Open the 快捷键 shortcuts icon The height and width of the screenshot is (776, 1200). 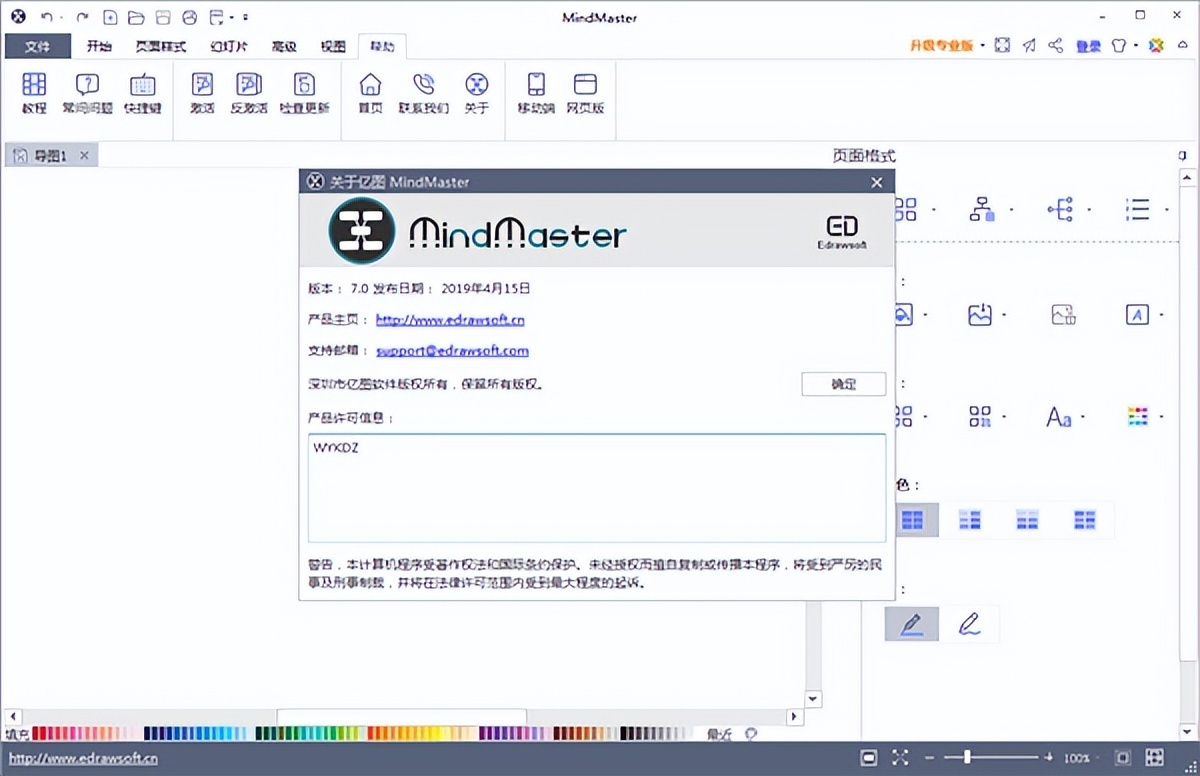click(142, 93)
